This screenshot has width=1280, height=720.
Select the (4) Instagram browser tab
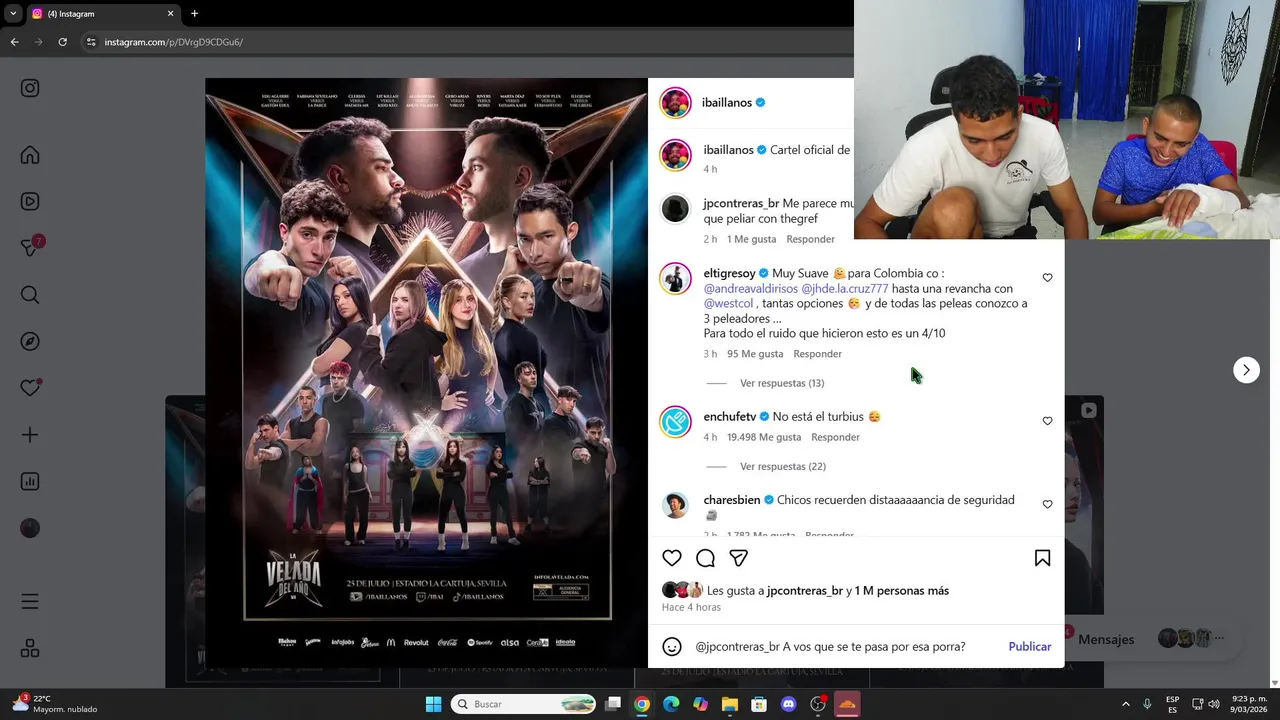click(100, 14)
